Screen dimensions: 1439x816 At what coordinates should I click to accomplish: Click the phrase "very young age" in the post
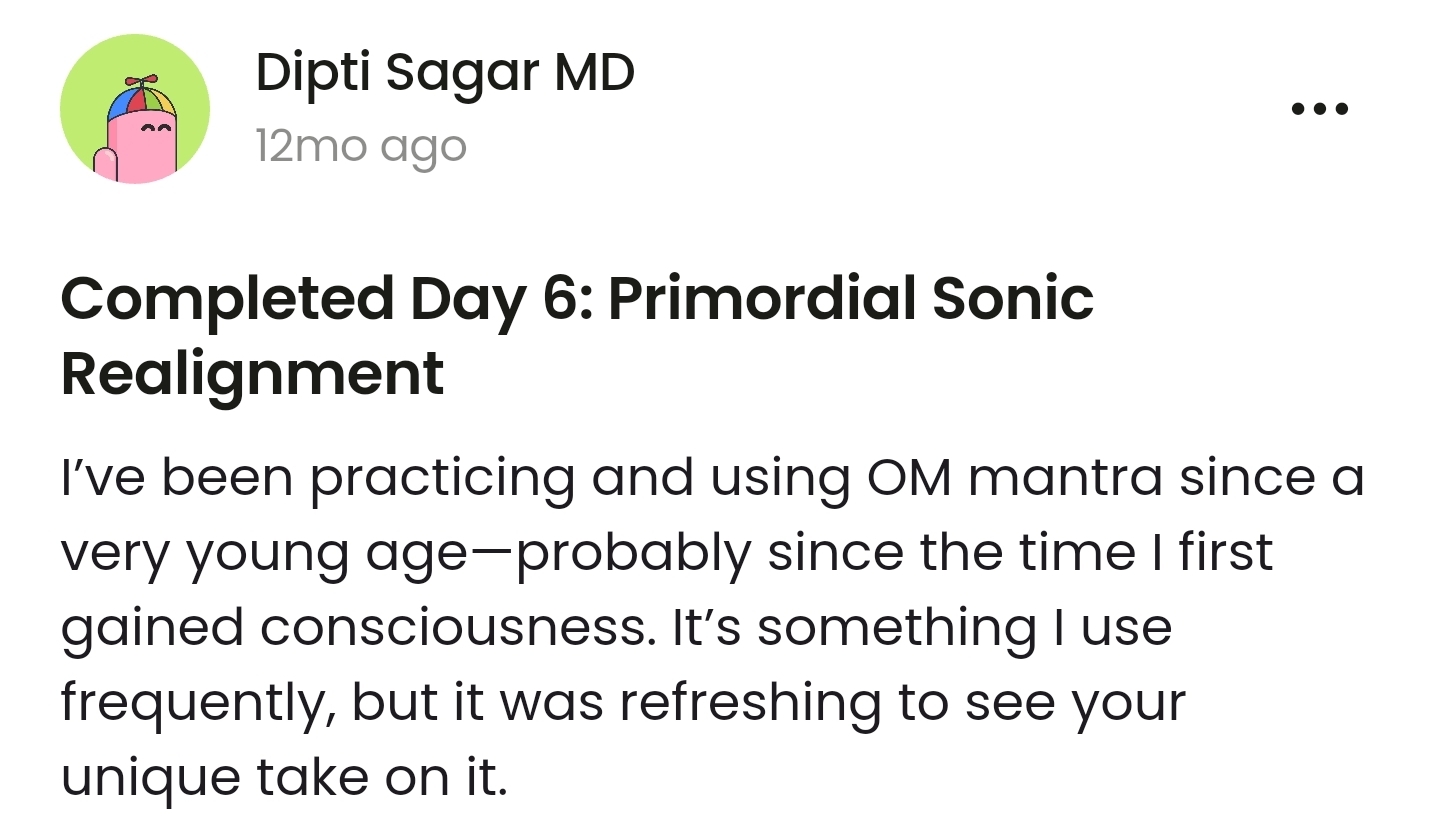click(x=262, y=553)
